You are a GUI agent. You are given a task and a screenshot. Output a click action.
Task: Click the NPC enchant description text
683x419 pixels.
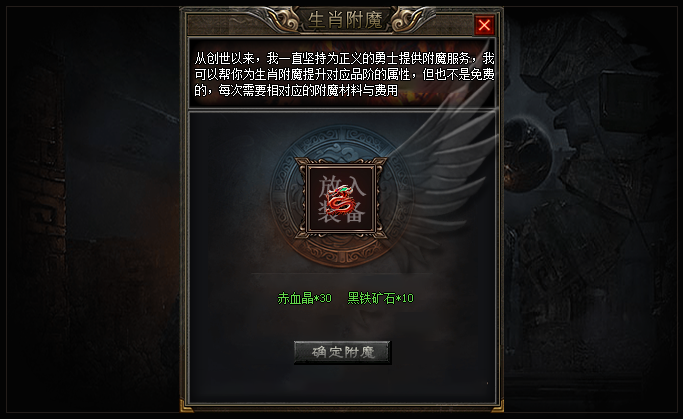pyautogui.click(x=344, y=74)
